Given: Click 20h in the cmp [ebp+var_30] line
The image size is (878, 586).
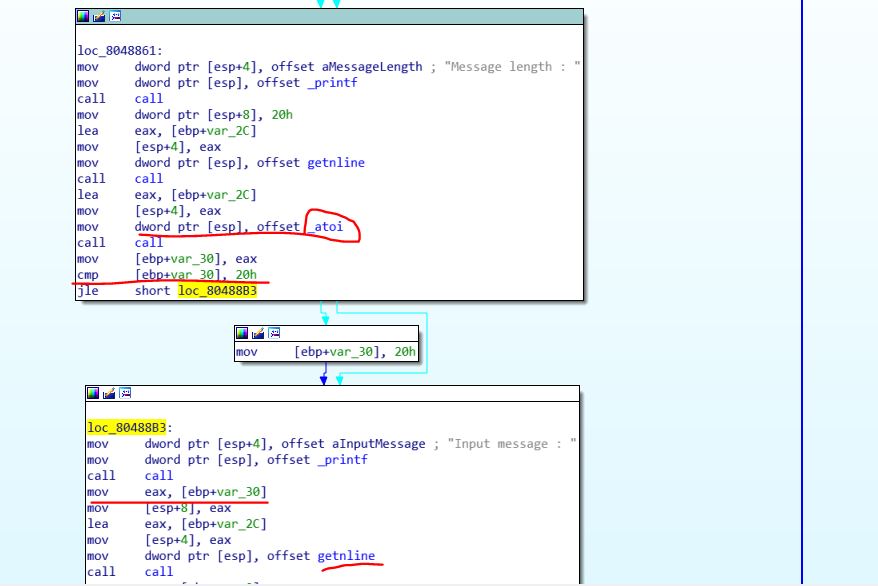Looking at the screenshot, I should [246, 275].
